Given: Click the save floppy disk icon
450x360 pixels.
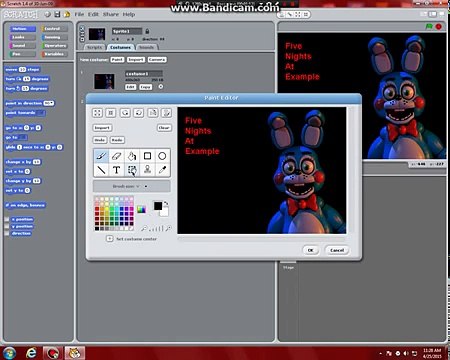Looking at the screenshot, I should tap(57, 14).
